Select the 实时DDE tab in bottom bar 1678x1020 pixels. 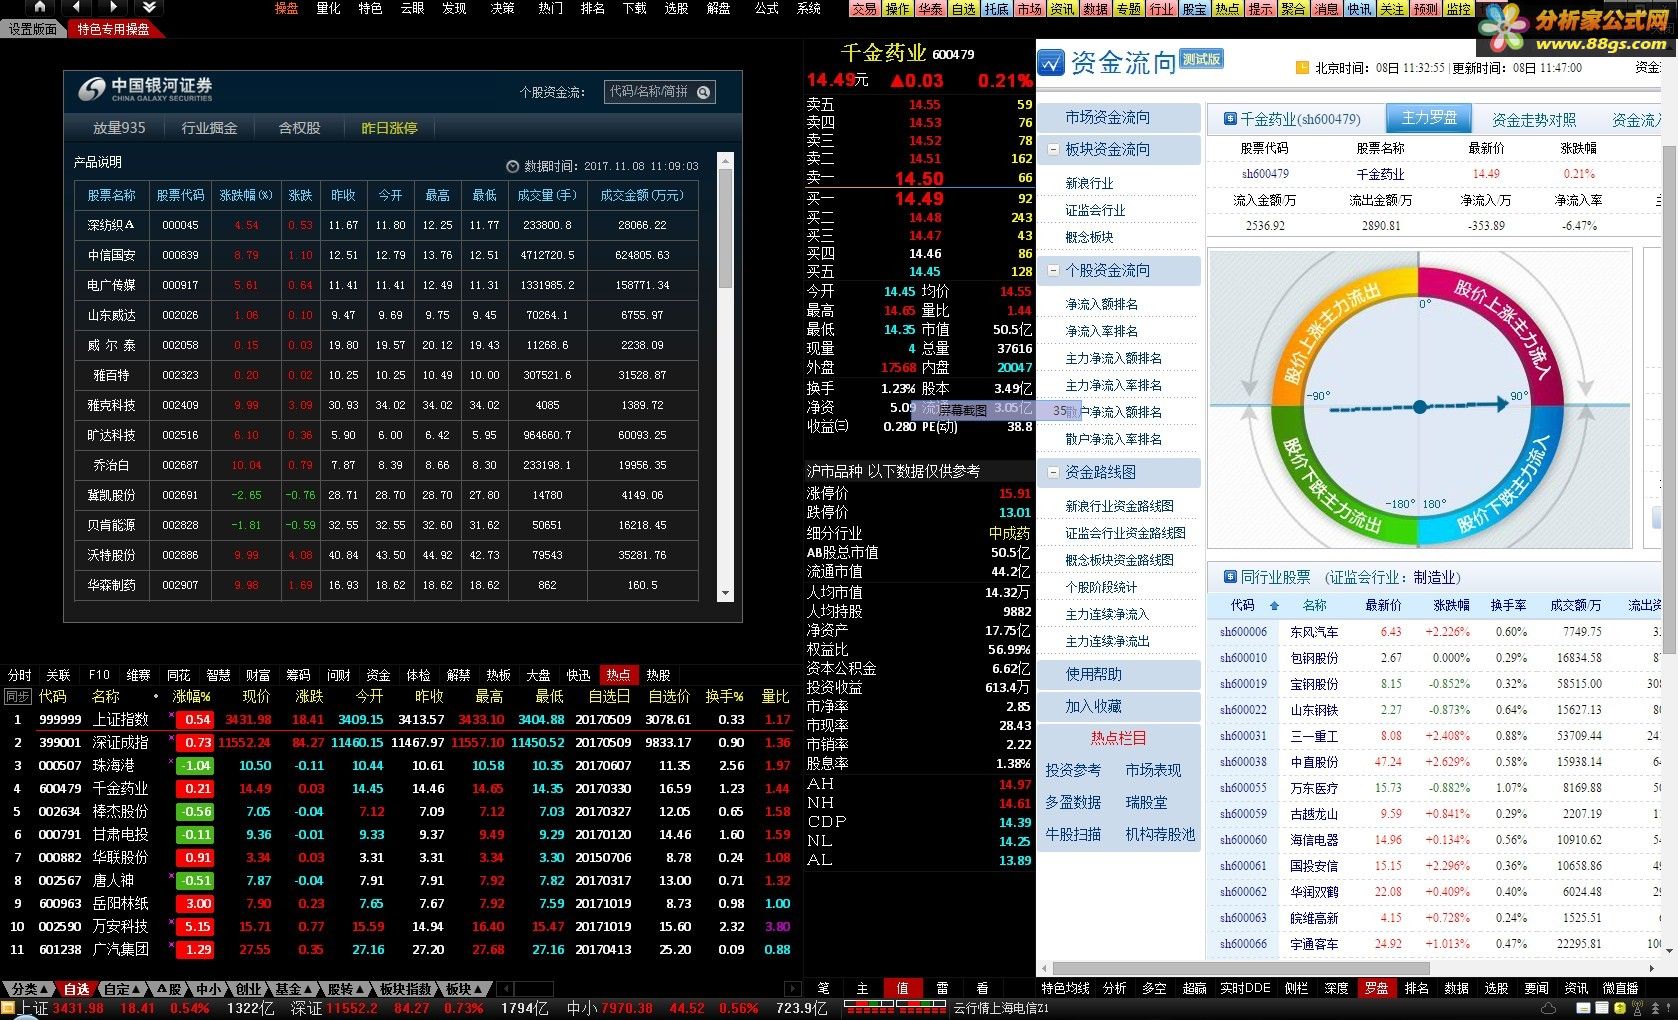[x=1245, y=988]
